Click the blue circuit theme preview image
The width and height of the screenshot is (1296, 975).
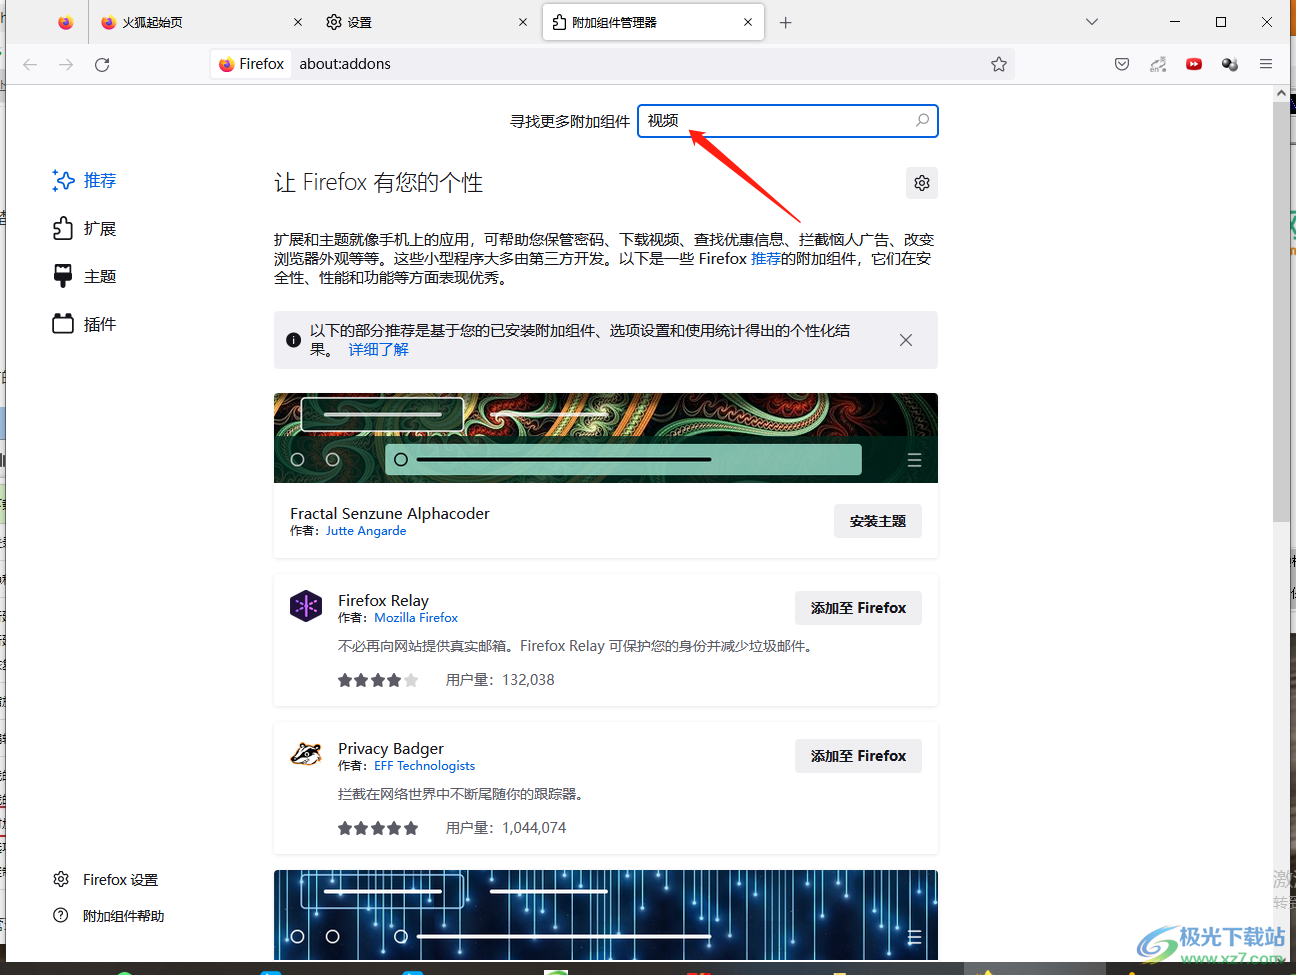coord(606,914)
